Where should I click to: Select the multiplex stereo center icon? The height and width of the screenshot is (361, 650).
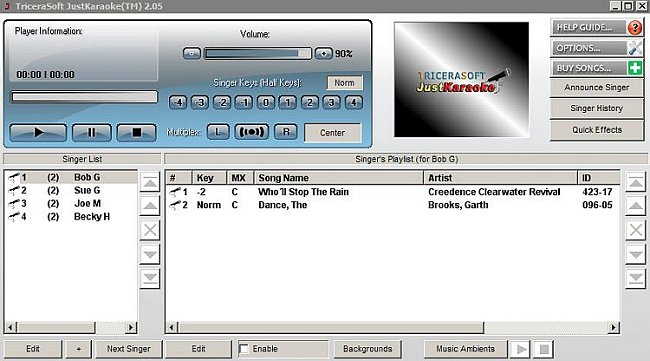point(252,132)
